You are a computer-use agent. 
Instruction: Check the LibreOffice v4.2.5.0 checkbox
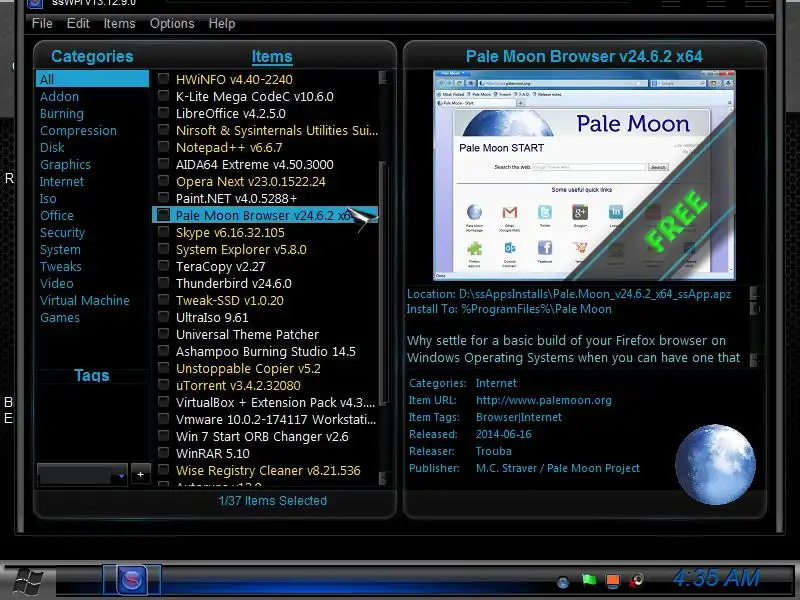pos(163,112)
